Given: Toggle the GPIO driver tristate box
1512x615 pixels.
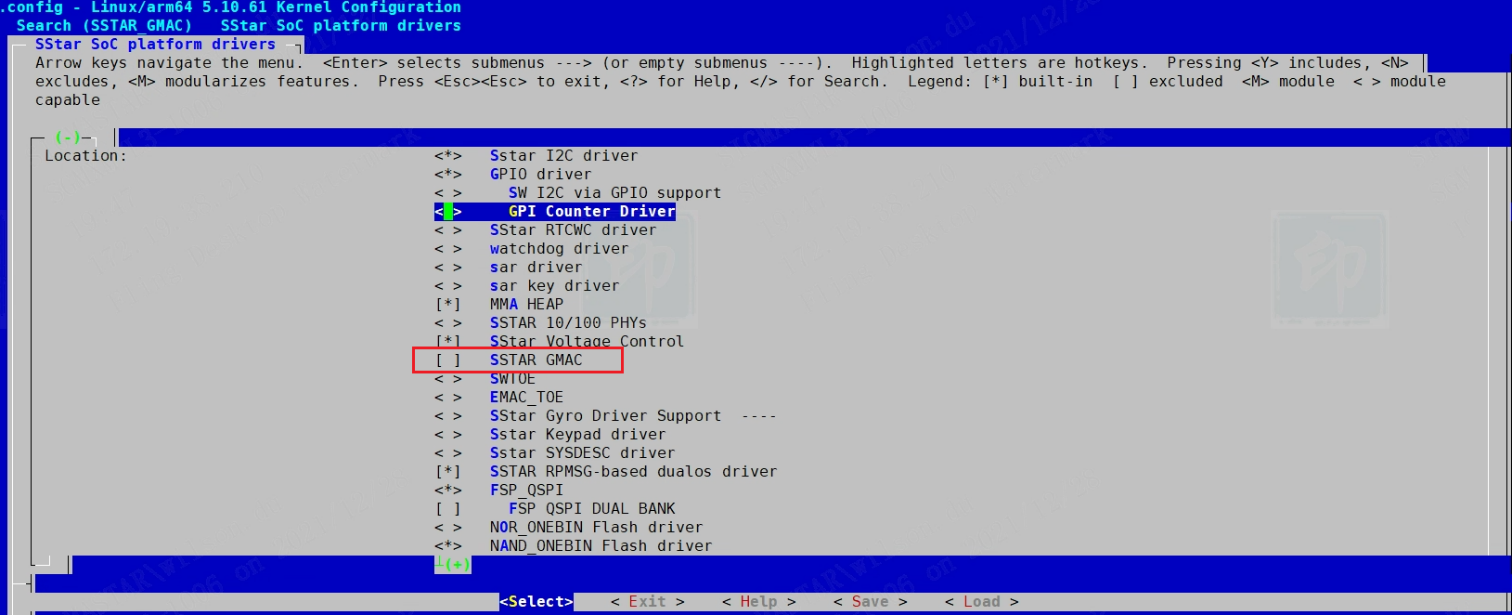Looking at the screenshot, I should pyautogui.click(x=448, y=174).
